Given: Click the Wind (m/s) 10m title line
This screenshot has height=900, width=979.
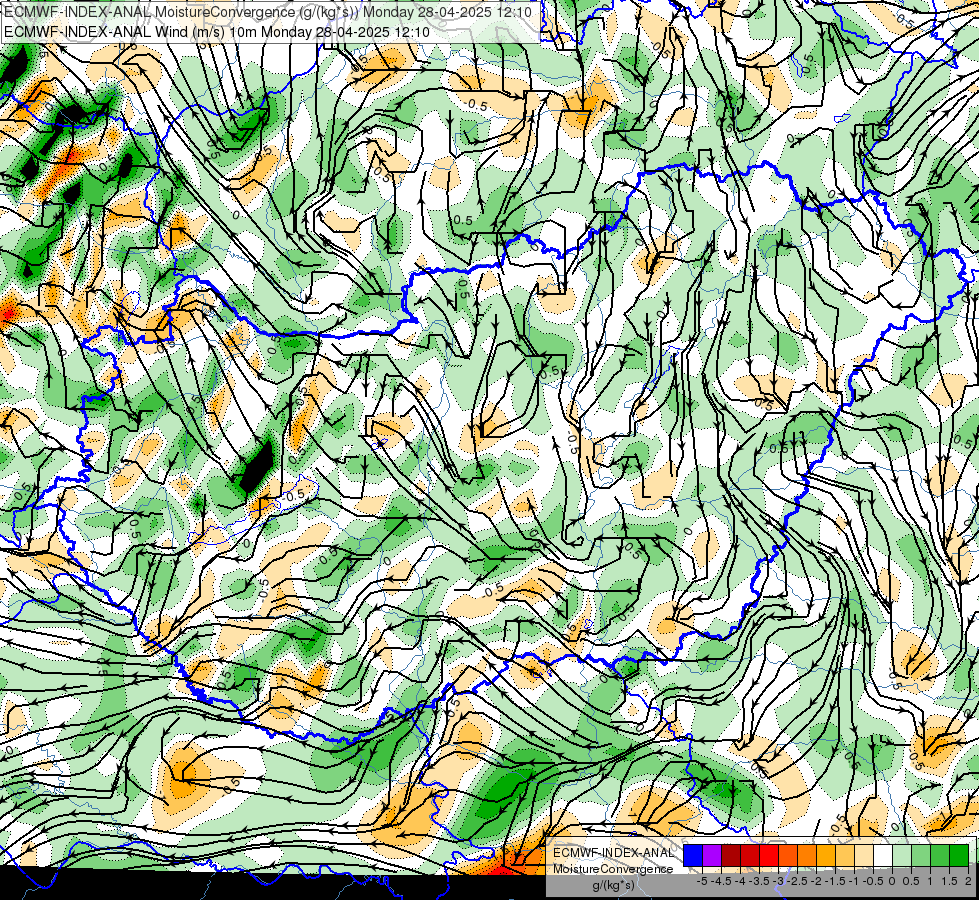Looking at the screenshot, I should pyautogui.click(x=217, y=32).
